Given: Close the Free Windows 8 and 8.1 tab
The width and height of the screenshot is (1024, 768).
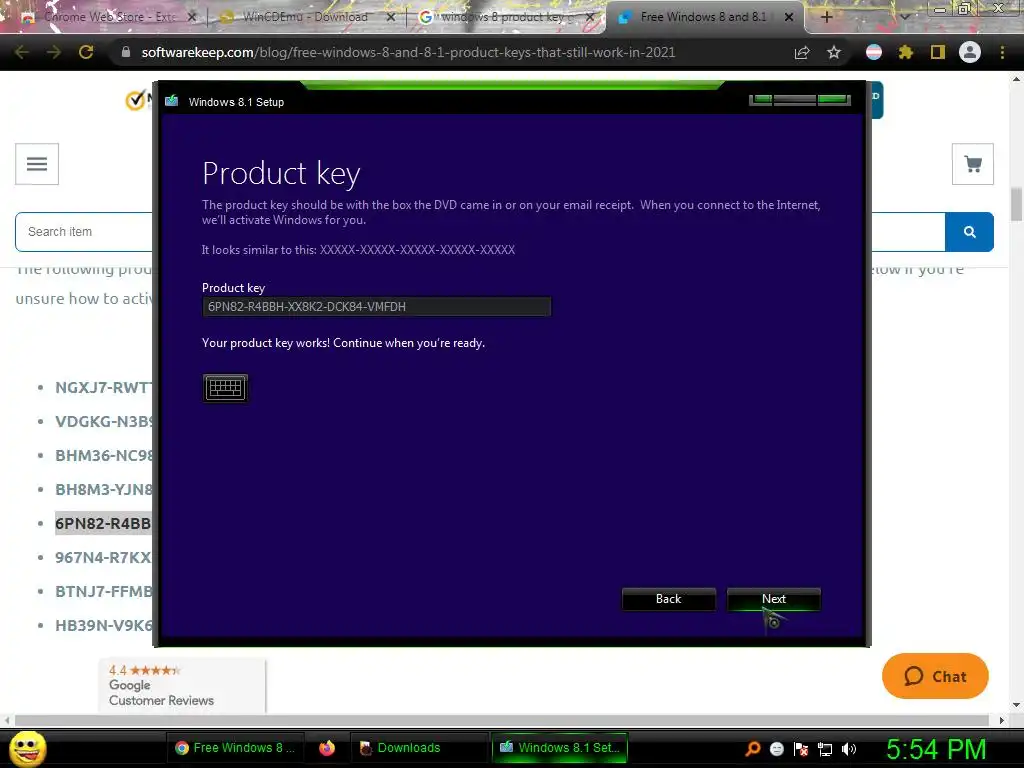Looking at the screenshot, I should (x=789, y=17).
